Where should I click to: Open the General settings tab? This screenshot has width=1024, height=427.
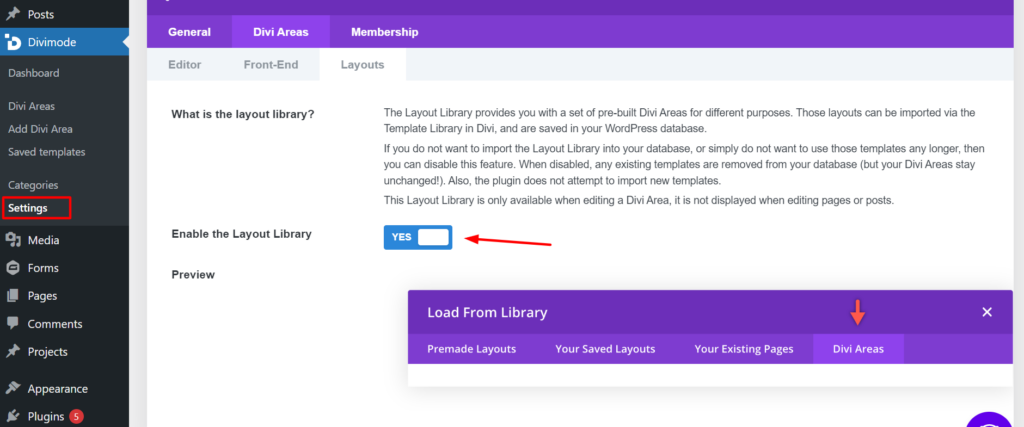click(189, 32)
